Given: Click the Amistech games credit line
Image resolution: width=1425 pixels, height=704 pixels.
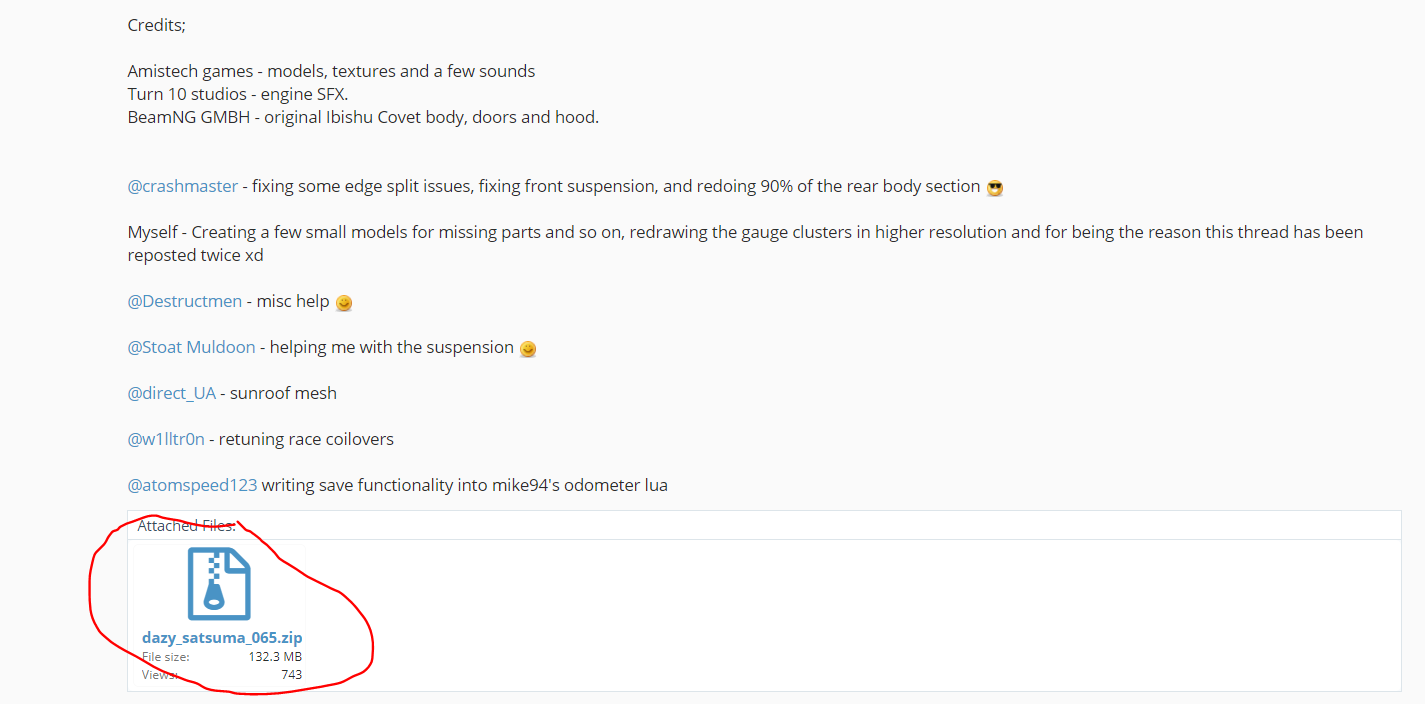Looking at the screenshot, I should tap(331, 71).
